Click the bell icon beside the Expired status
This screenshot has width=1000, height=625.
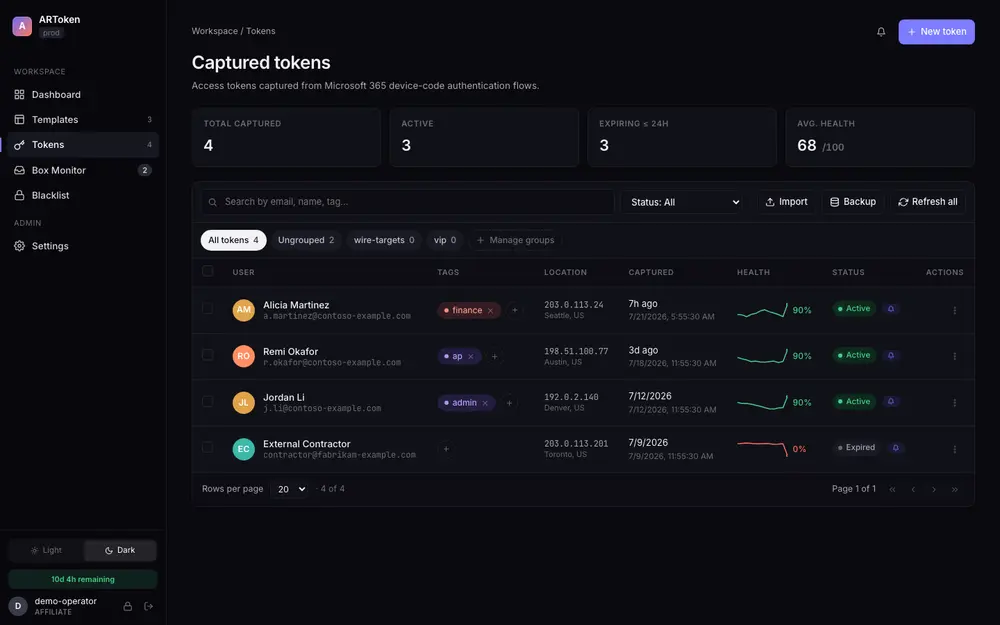click(895, 448)
